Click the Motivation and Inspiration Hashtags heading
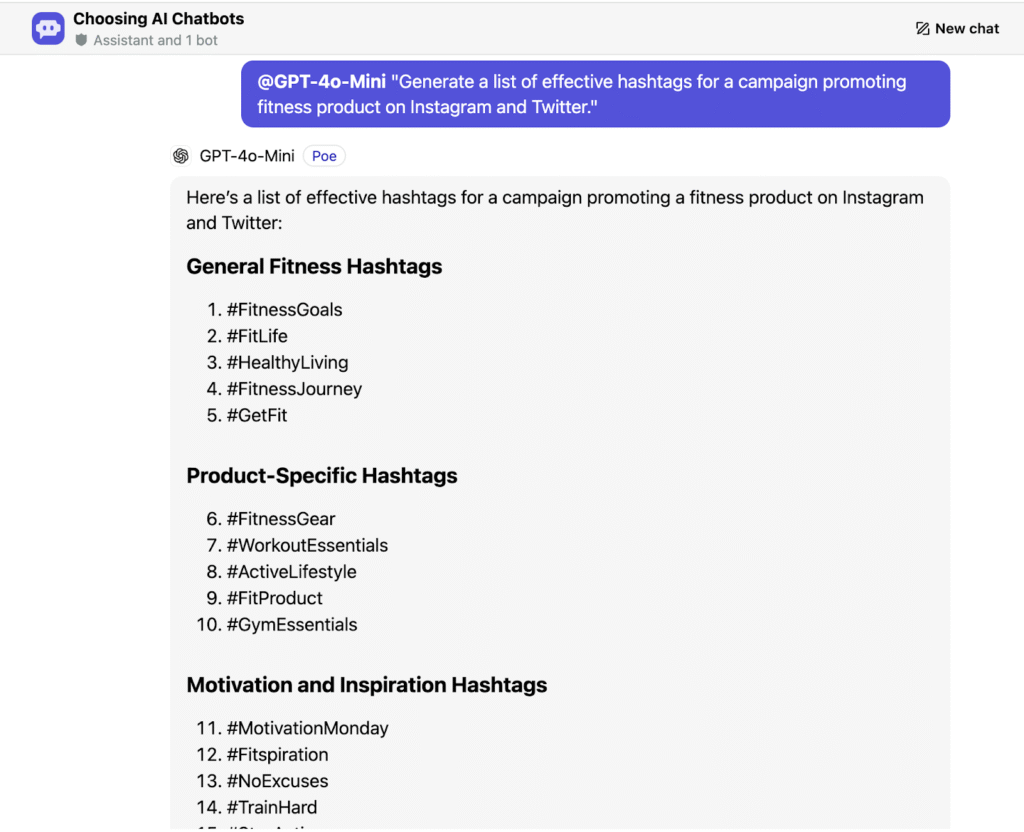The image size is (1024, 832). (x=367, y=685)
